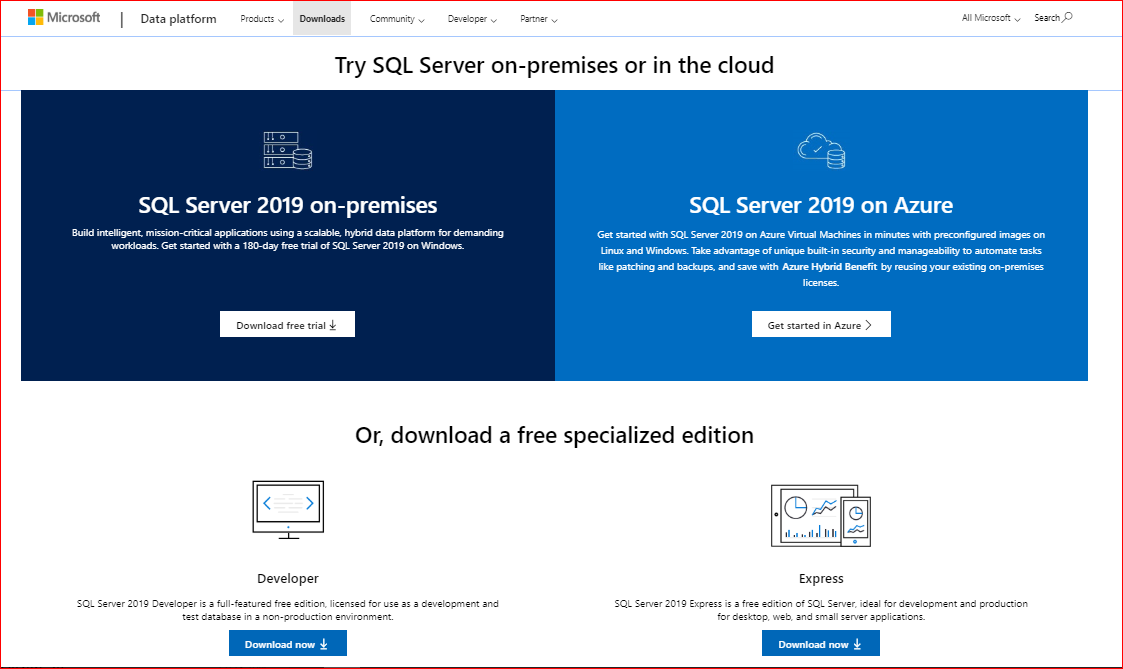Screen dimensions: 1123x669
Task: Expand the Developer menu
Action: [472, 19]
